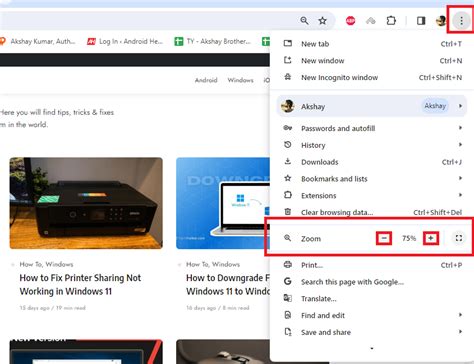Open the printer article thumbnail image
Image resolution: width=474 pixels, height=364 pixels.
(86, 203)
